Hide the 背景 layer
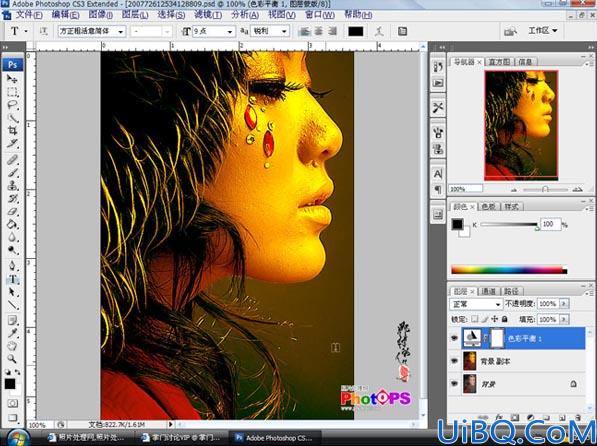597x446 pixels. pos(454,384)
